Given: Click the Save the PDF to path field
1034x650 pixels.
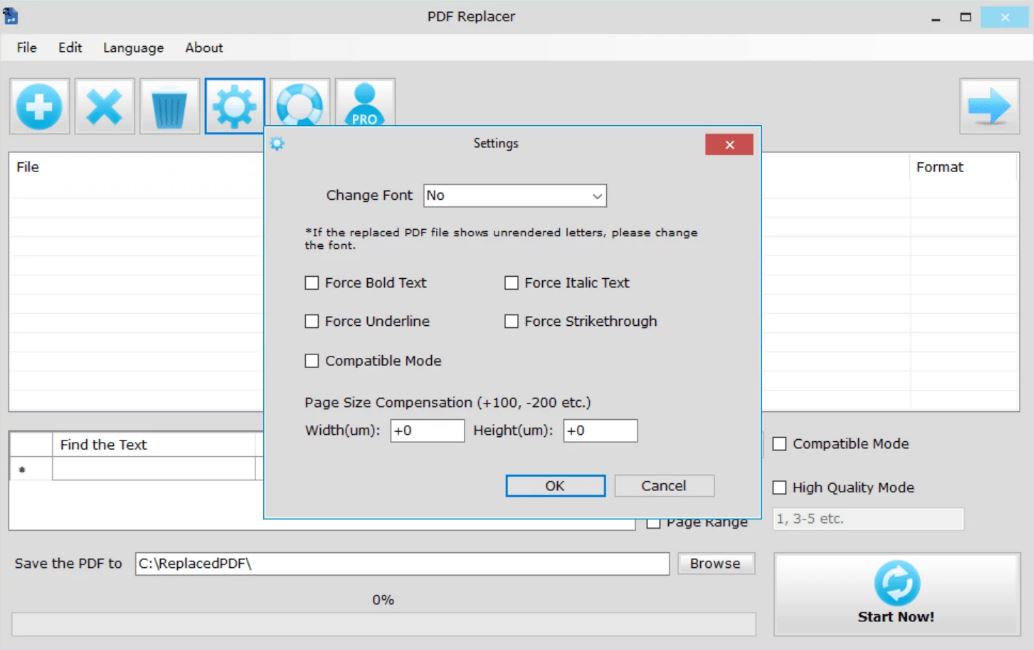Looking at the screenshot, I should click(402, 564).
